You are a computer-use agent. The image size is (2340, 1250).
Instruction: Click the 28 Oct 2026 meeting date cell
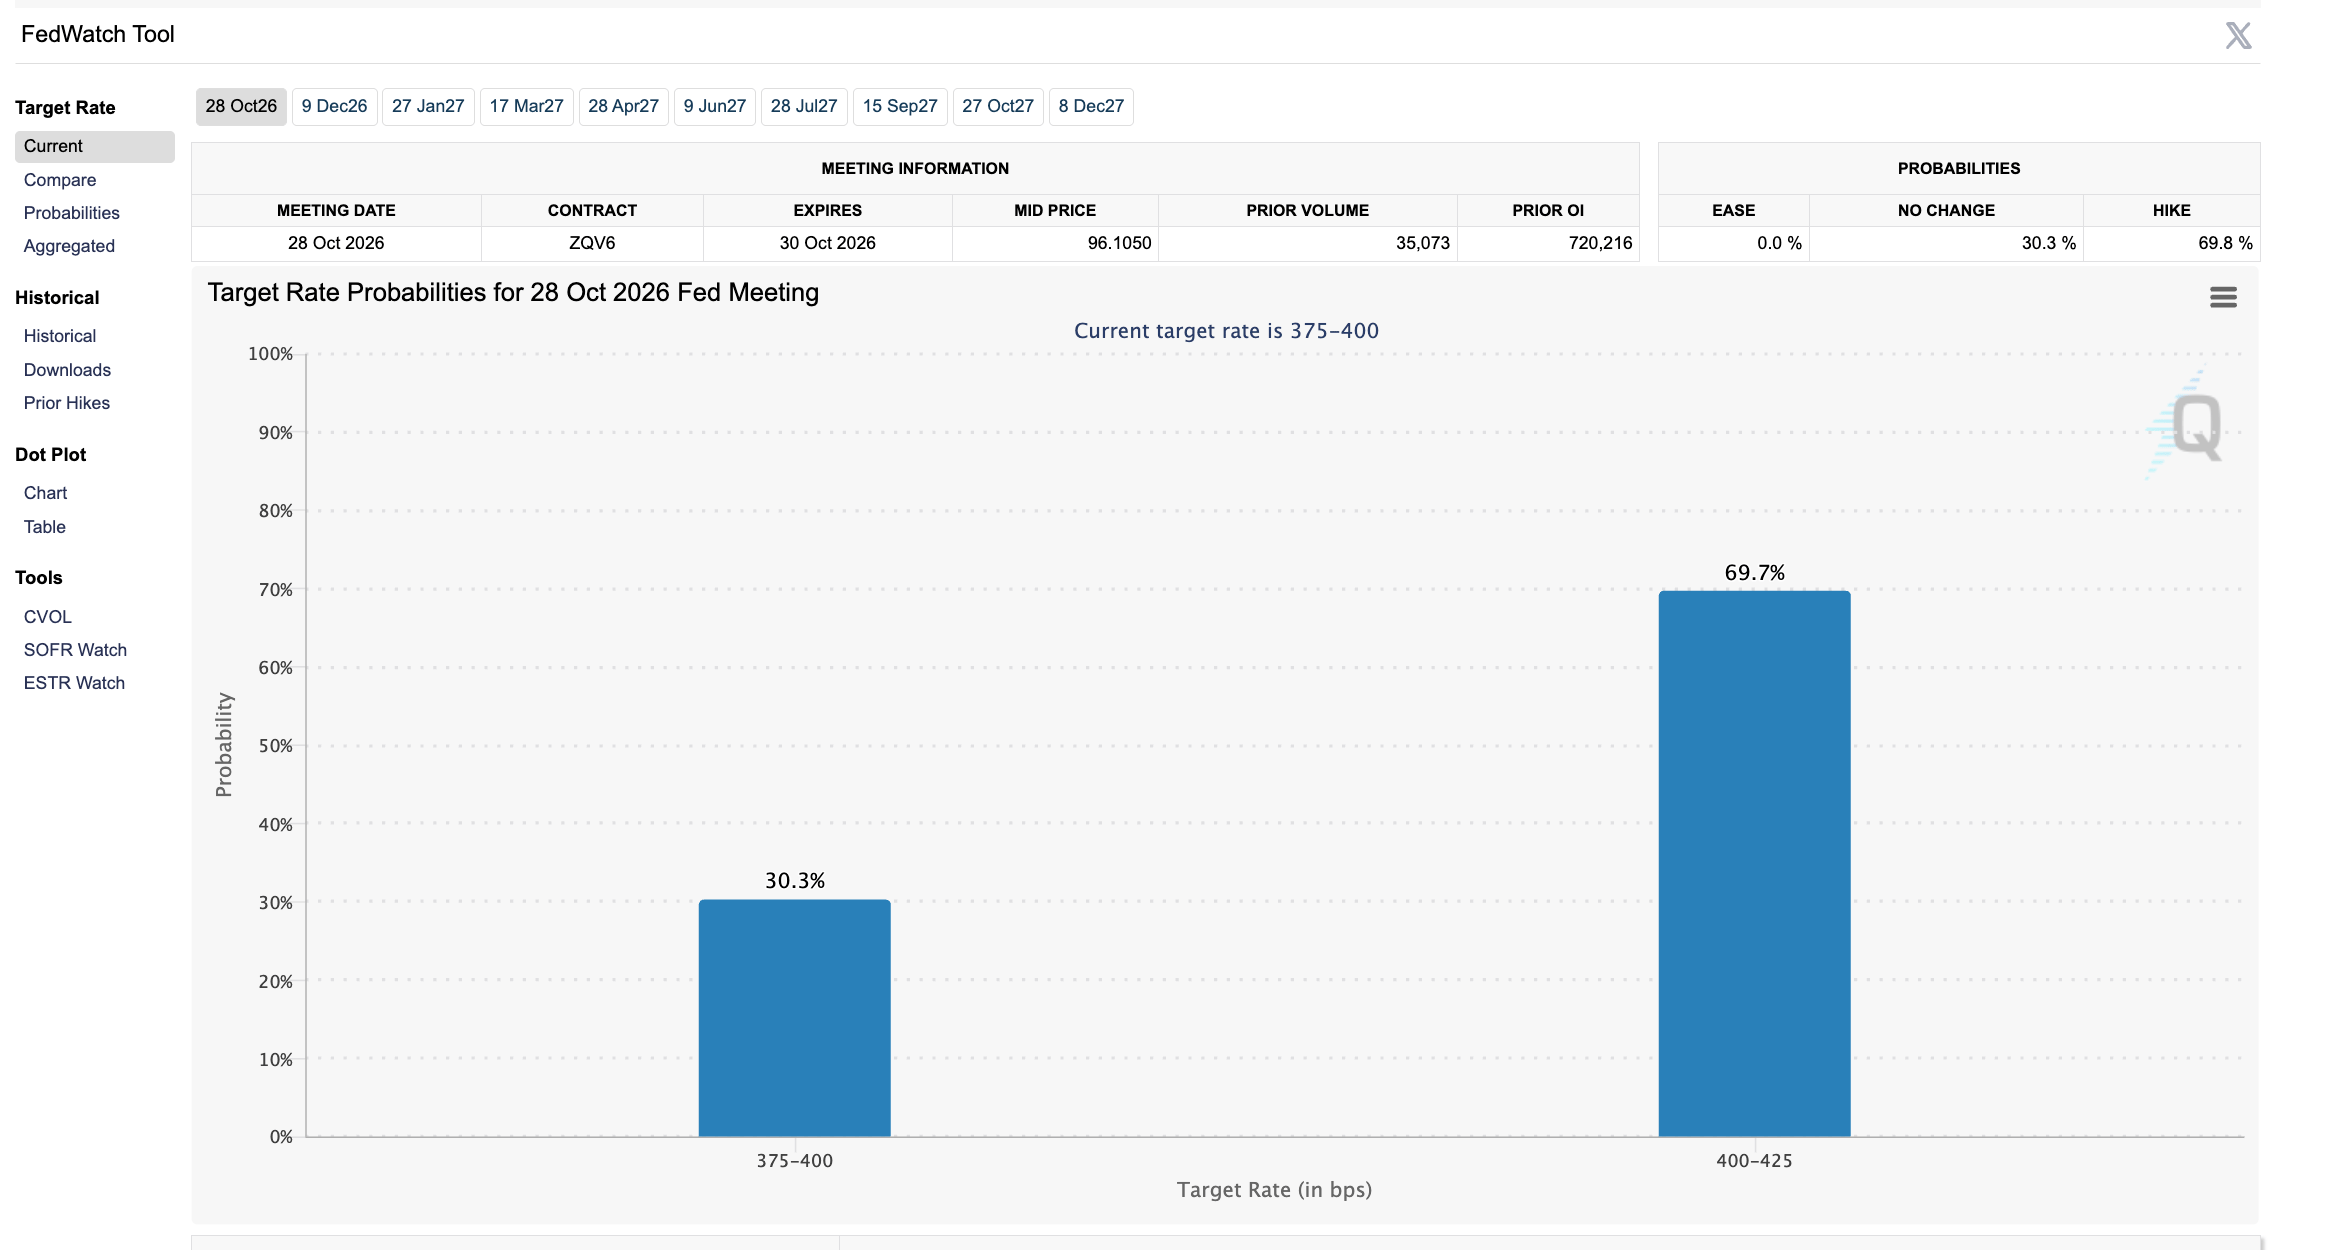click(x=336, y=243)
